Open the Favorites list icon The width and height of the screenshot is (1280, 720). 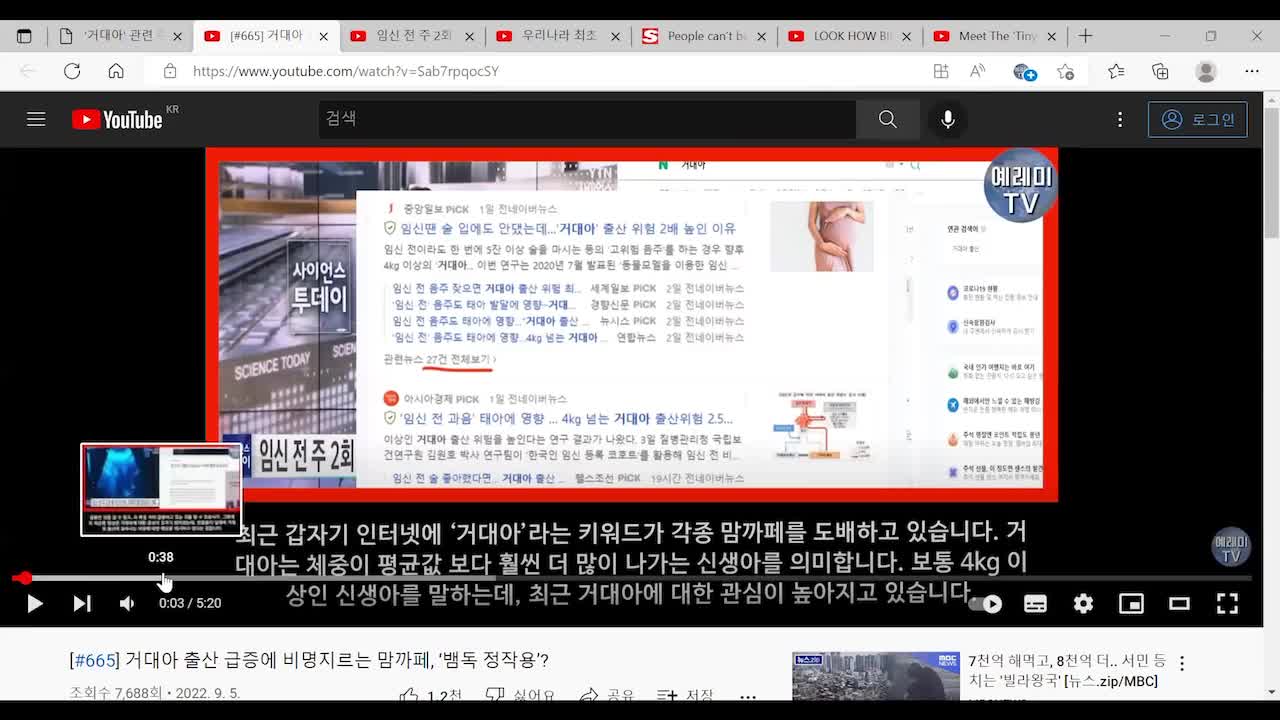1116,71
